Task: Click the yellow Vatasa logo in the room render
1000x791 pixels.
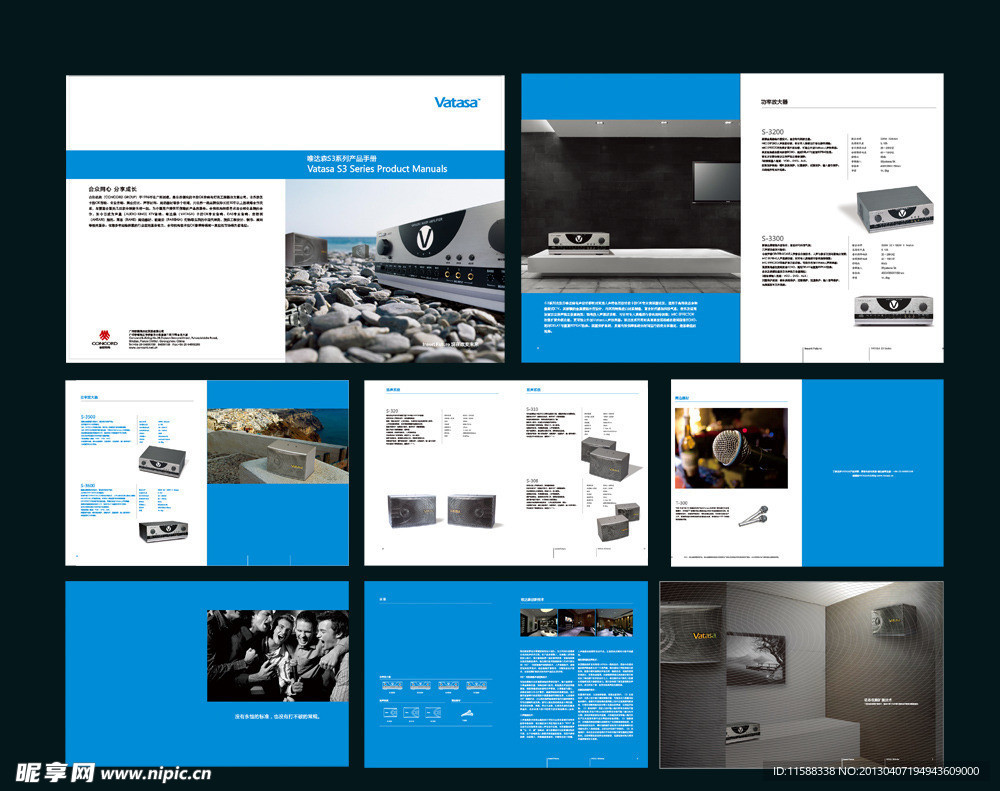Action: tap(704, 635)
